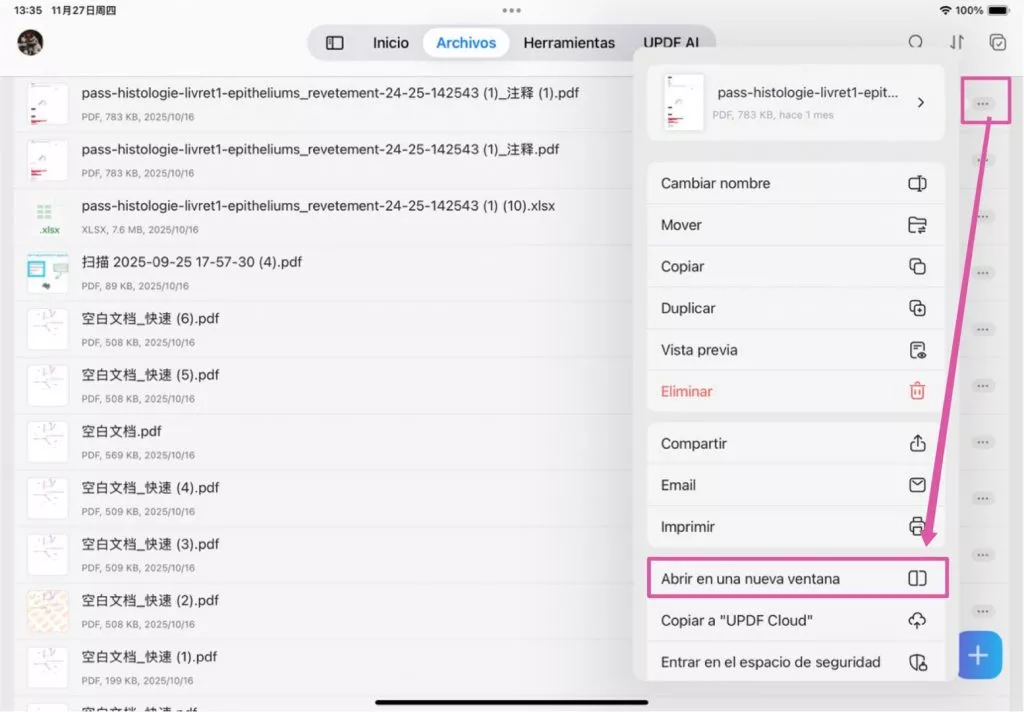Click the sort order icon
Viewport: 1024px width, 712px height.
(957, 42)
